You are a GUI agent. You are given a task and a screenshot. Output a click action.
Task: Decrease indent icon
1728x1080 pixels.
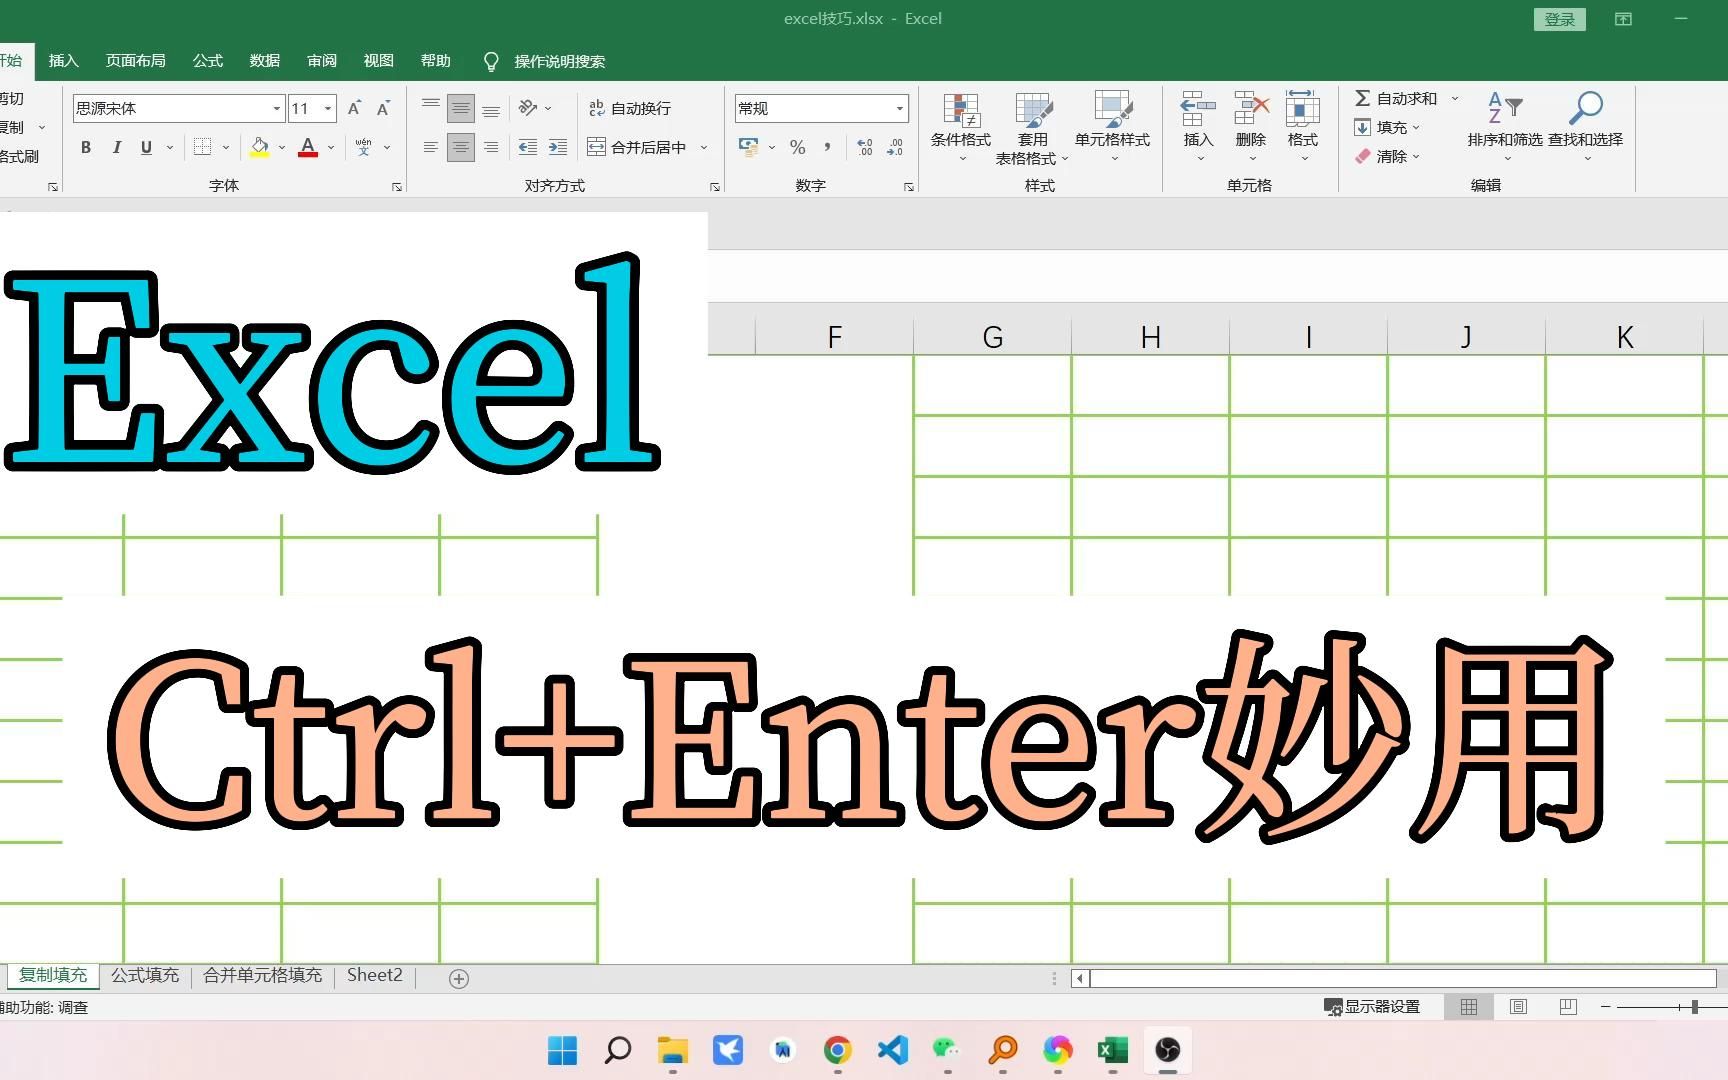point(528,147)
